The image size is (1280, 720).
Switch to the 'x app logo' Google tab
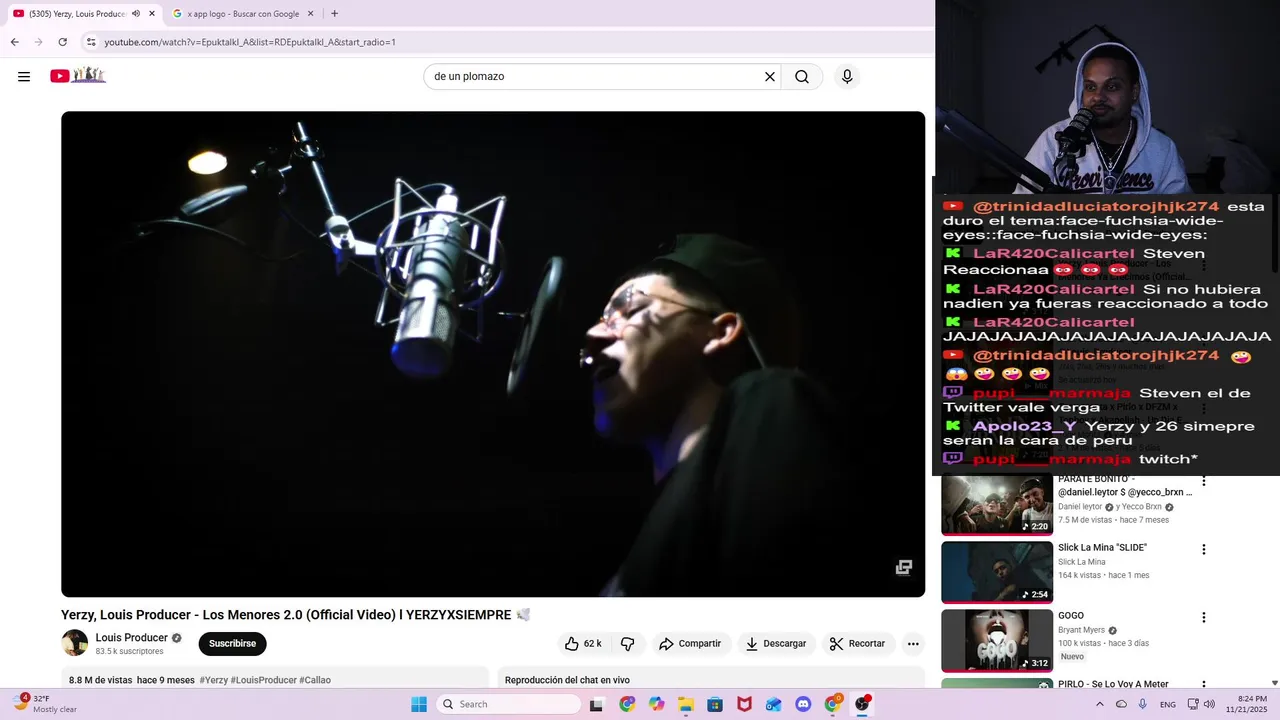point(243,14)
